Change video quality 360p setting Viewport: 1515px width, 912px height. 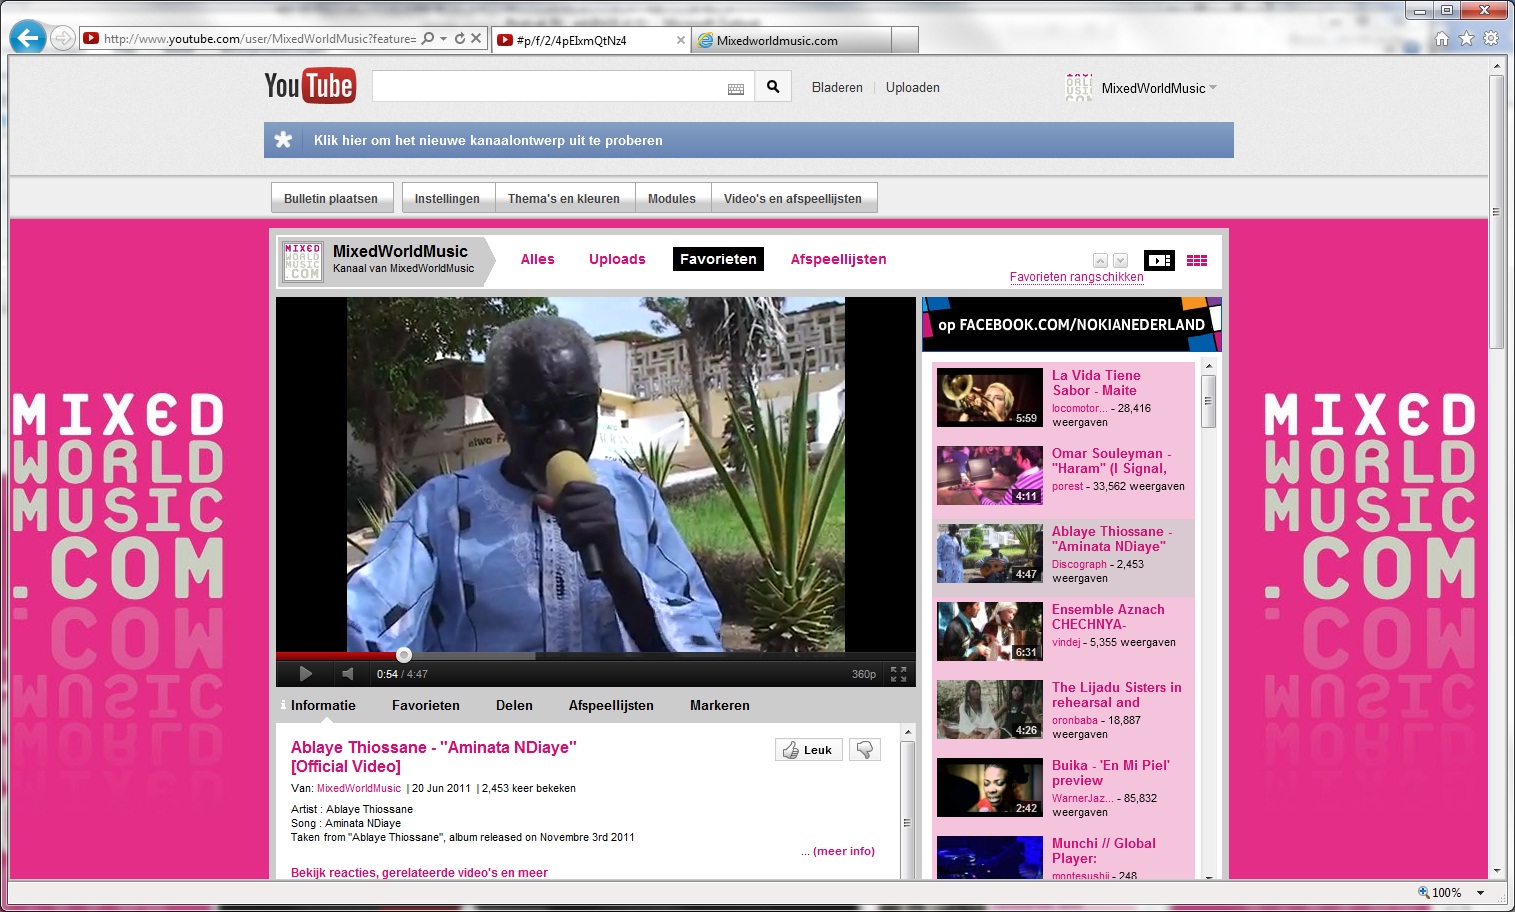pyautogui.click(x=864, y=674)
